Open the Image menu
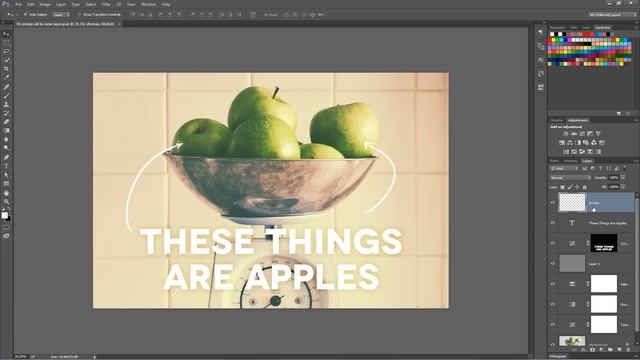This screenshot has height=360, width=640. 45,4
